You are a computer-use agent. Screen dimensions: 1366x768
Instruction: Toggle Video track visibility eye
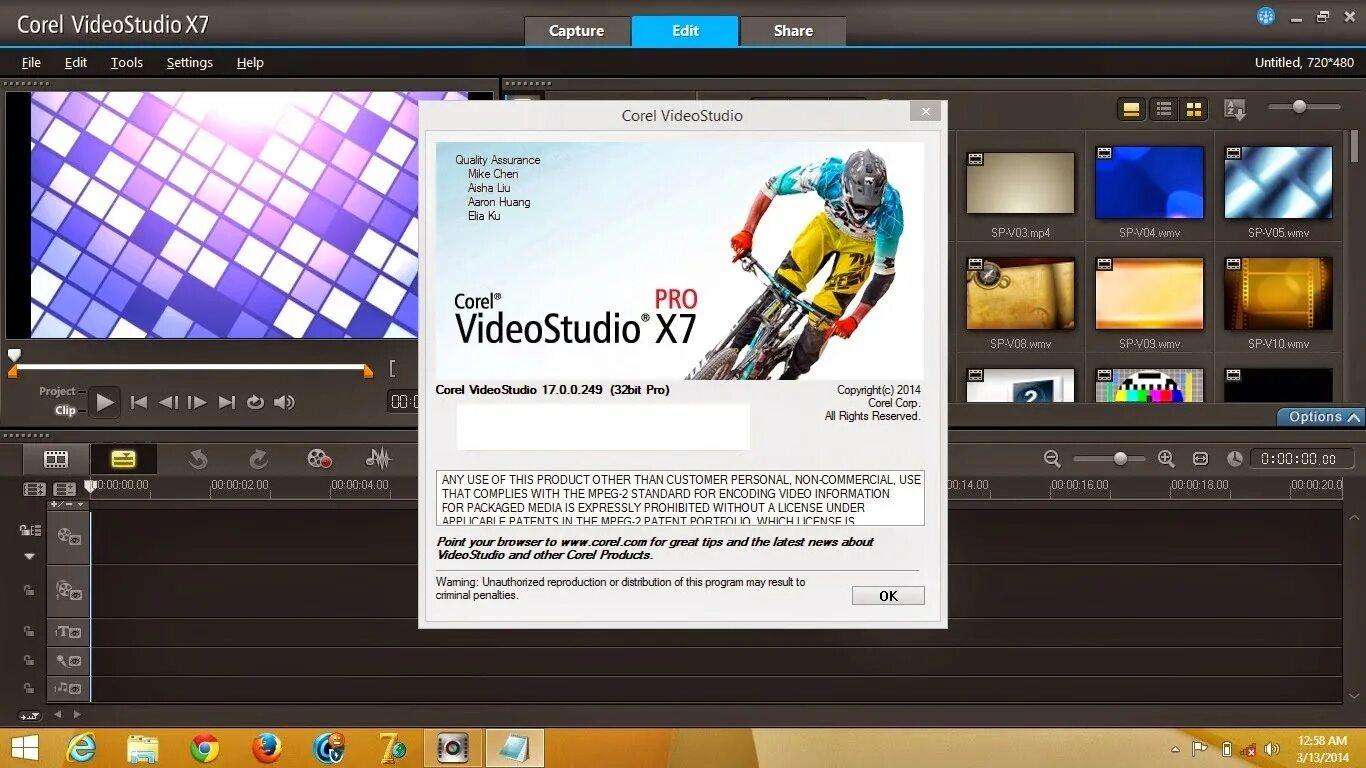tap(75, 539)
